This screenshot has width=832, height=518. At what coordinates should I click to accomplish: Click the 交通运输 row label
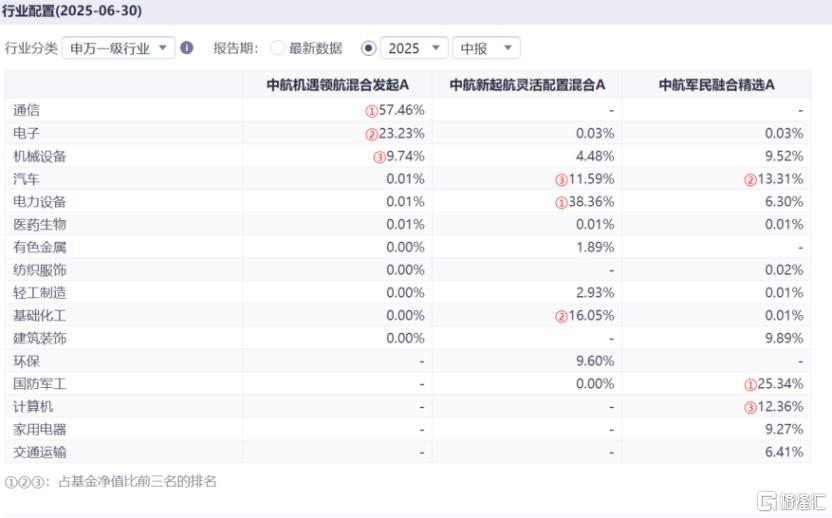[39, 453]
